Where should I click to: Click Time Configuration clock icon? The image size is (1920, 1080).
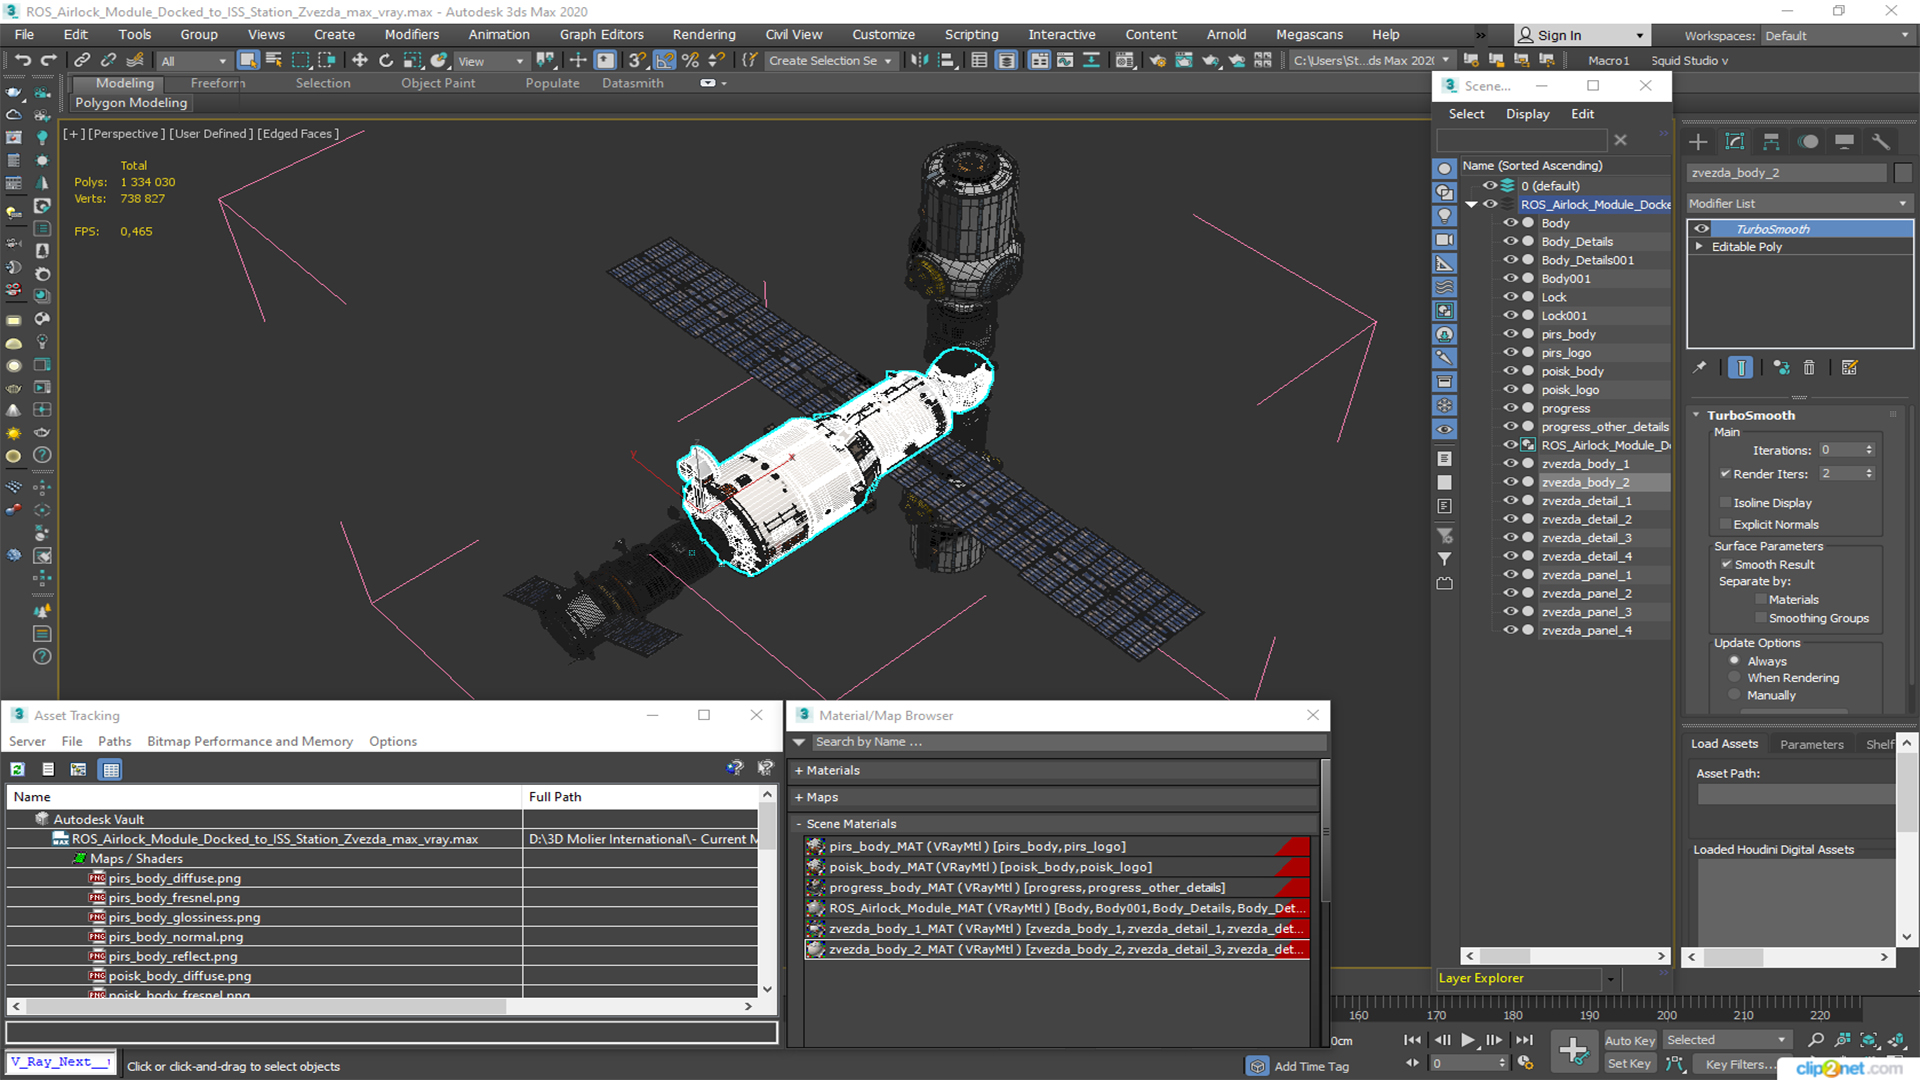tap(1525, 1063)
